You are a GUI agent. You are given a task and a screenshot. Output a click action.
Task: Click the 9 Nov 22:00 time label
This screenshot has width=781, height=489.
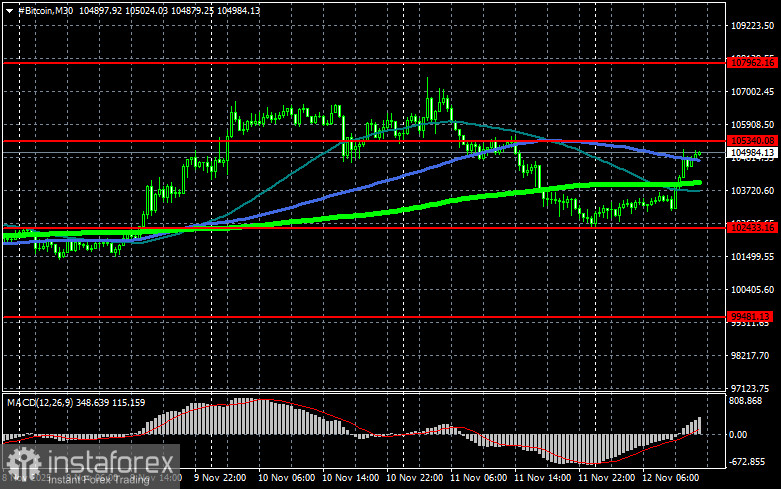pos(220,478)
